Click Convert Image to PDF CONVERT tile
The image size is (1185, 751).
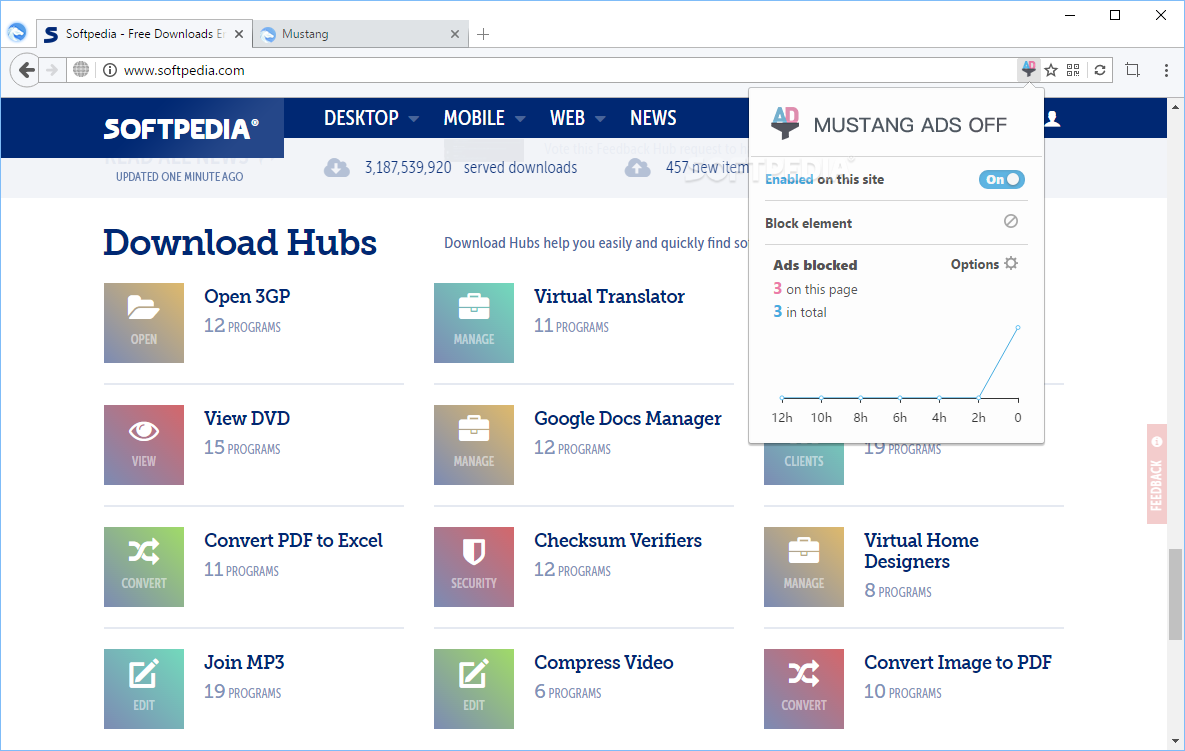pos(803,689)
